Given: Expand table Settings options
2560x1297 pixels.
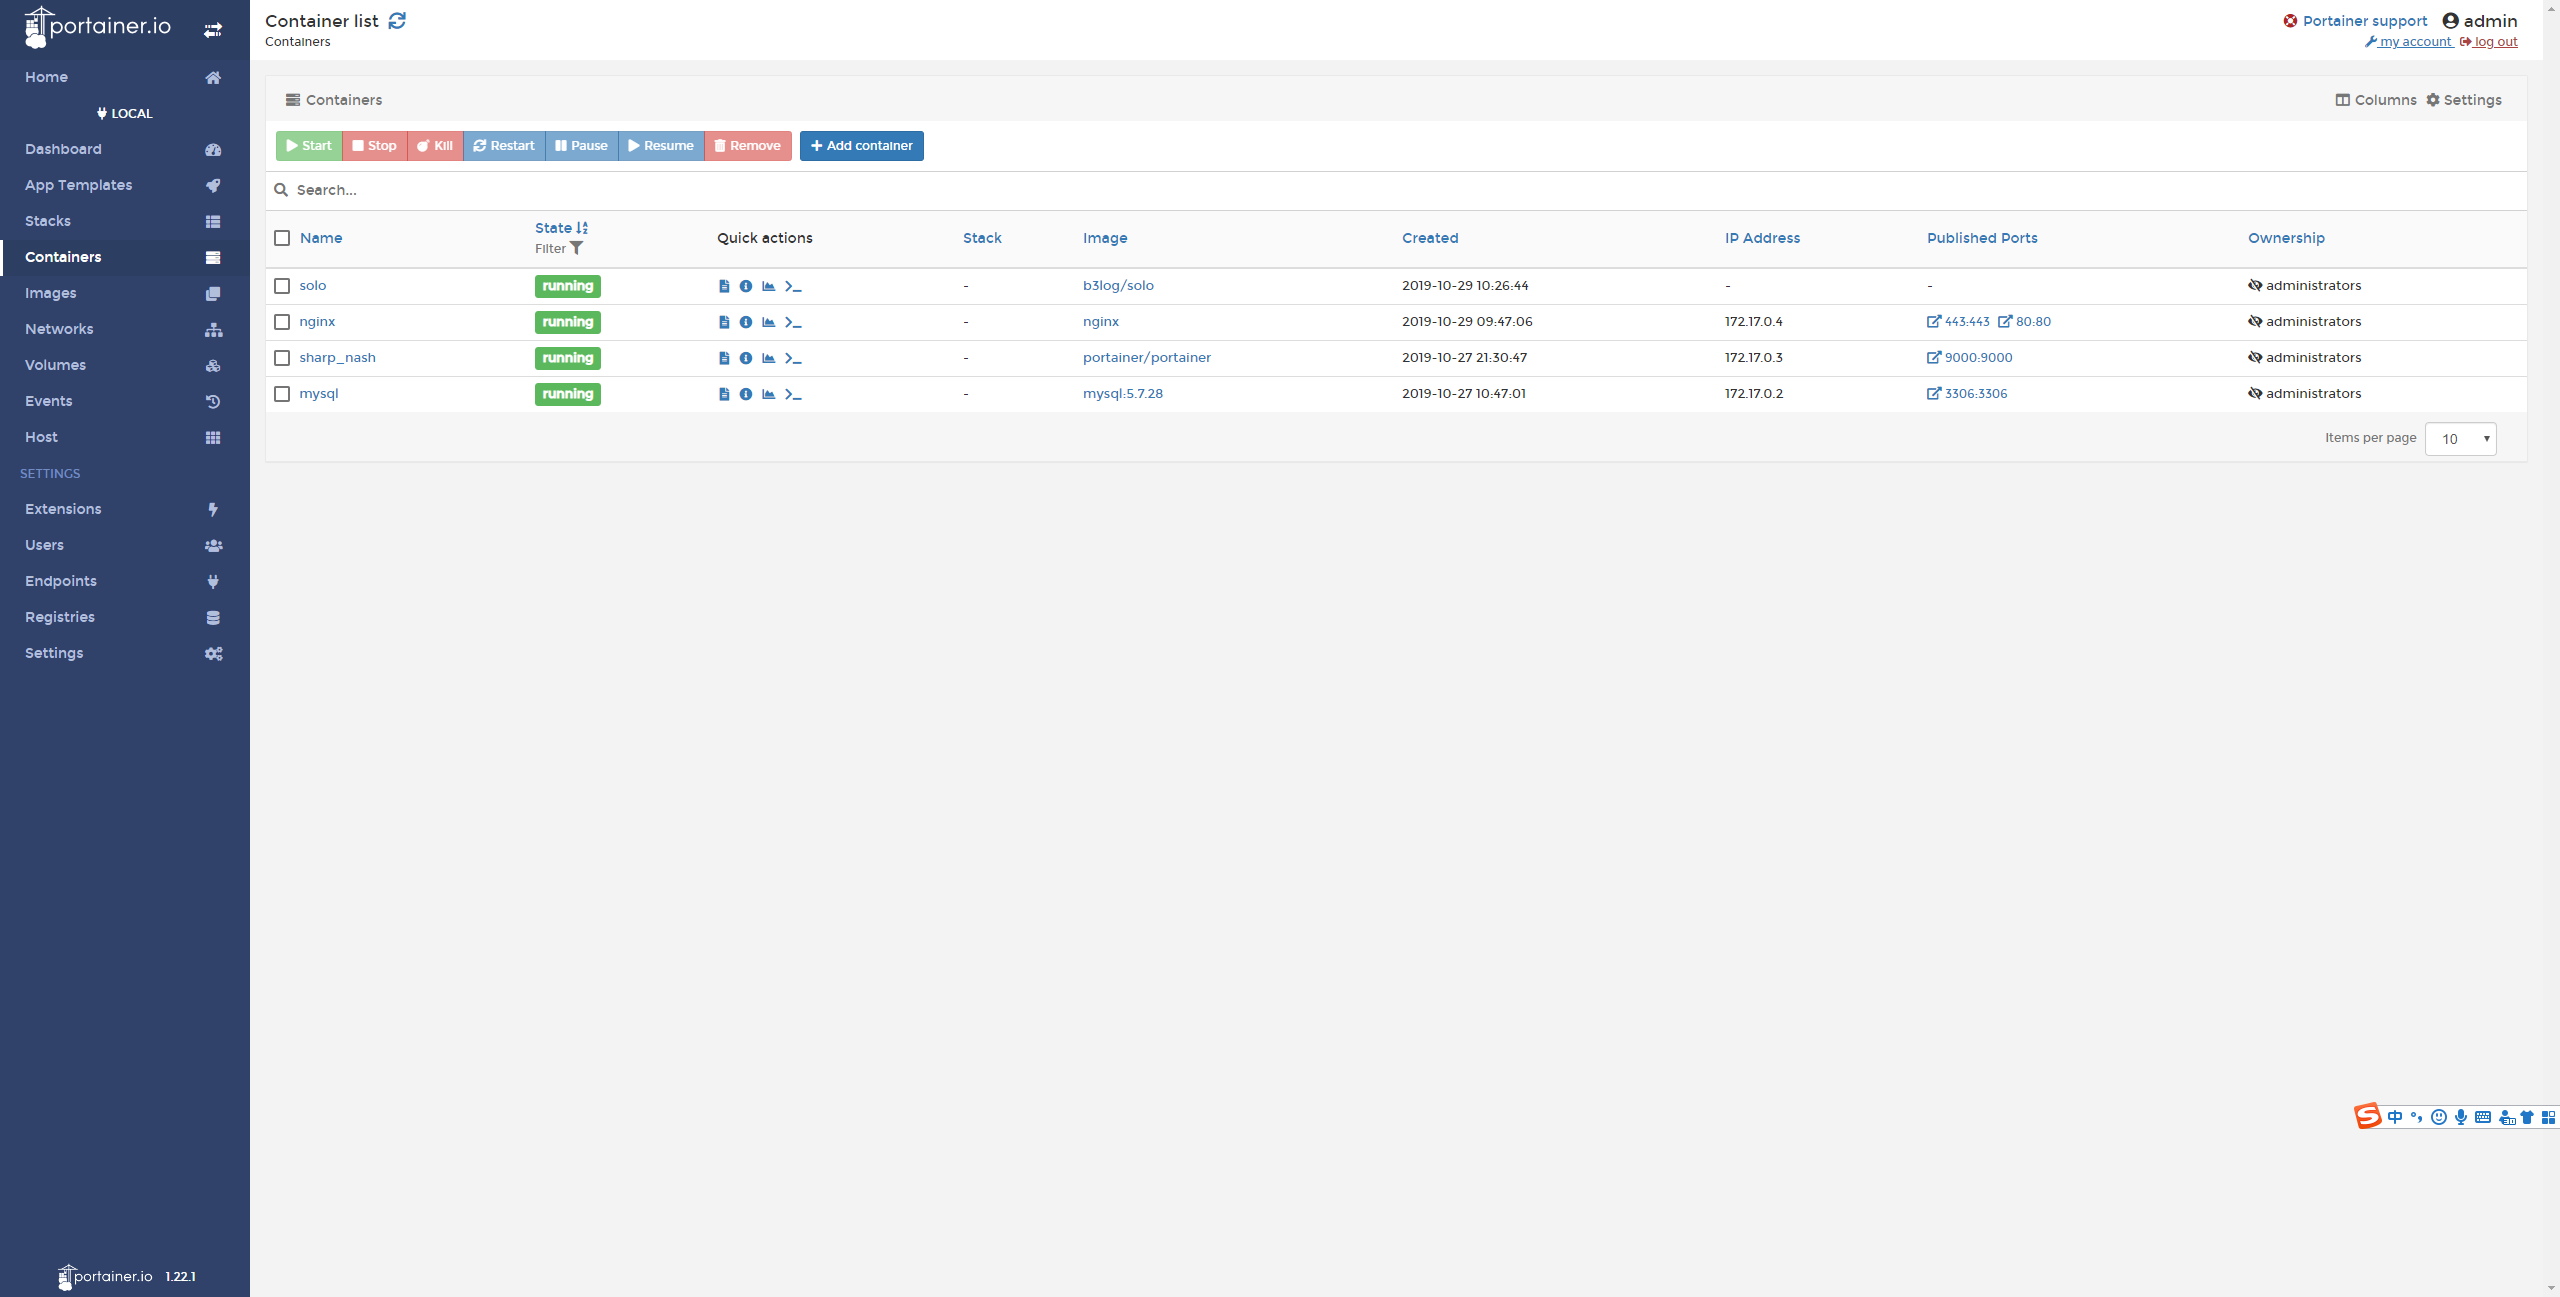Looking at the screenshot, I should tap(2464, 100).
